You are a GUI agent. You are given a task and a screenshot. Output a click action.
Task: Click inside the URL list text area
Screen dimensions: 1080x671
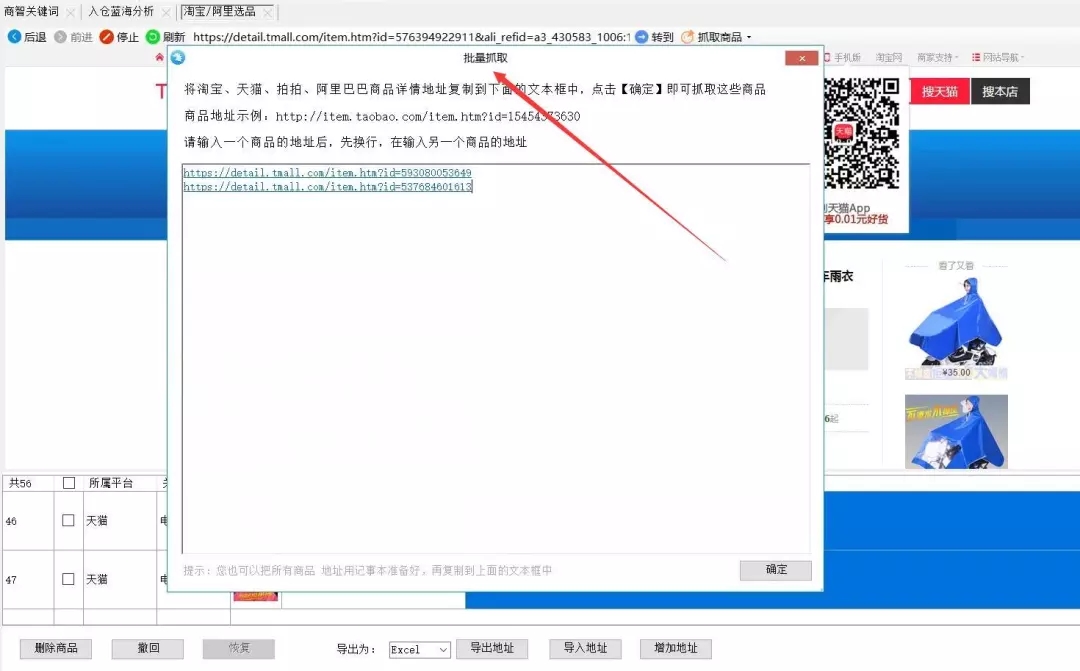496,358
